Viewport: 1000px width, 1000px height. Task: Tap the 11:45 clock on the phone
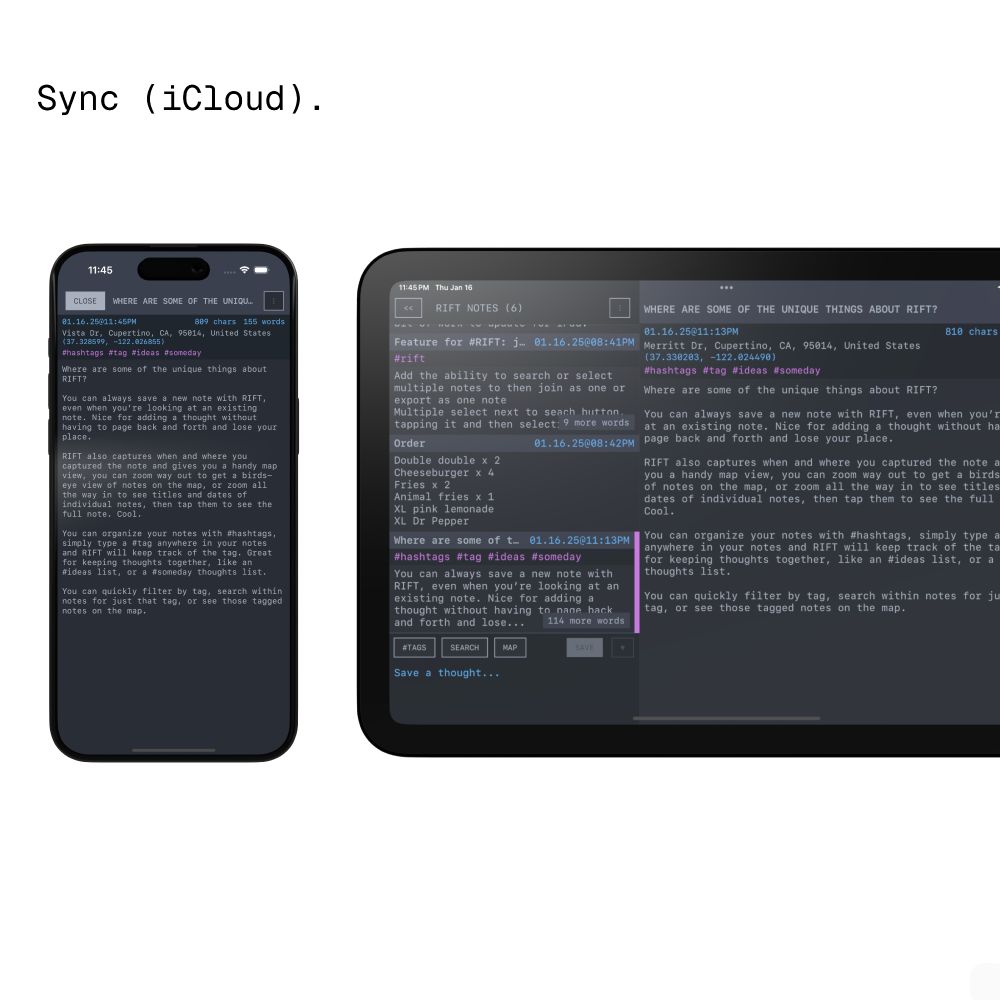click(x=100, y=270)
